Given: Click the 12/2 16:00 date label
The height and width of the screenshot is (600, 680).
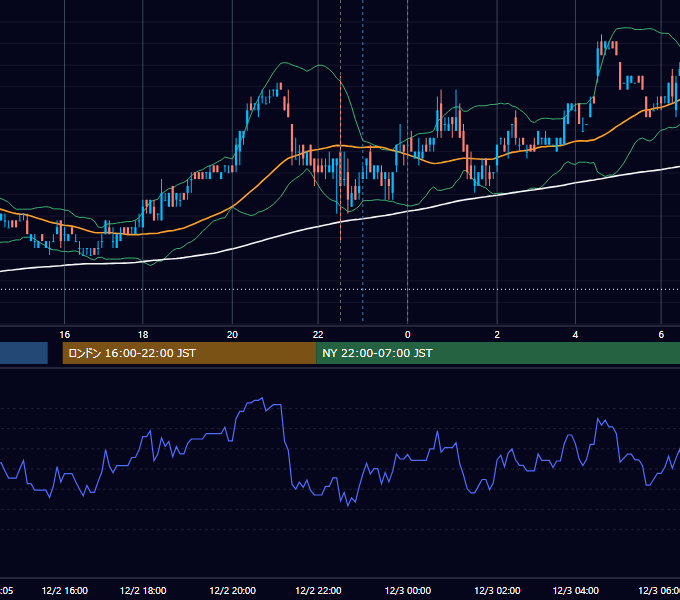Looking at the screenshot, I should [x=65, y=590].
